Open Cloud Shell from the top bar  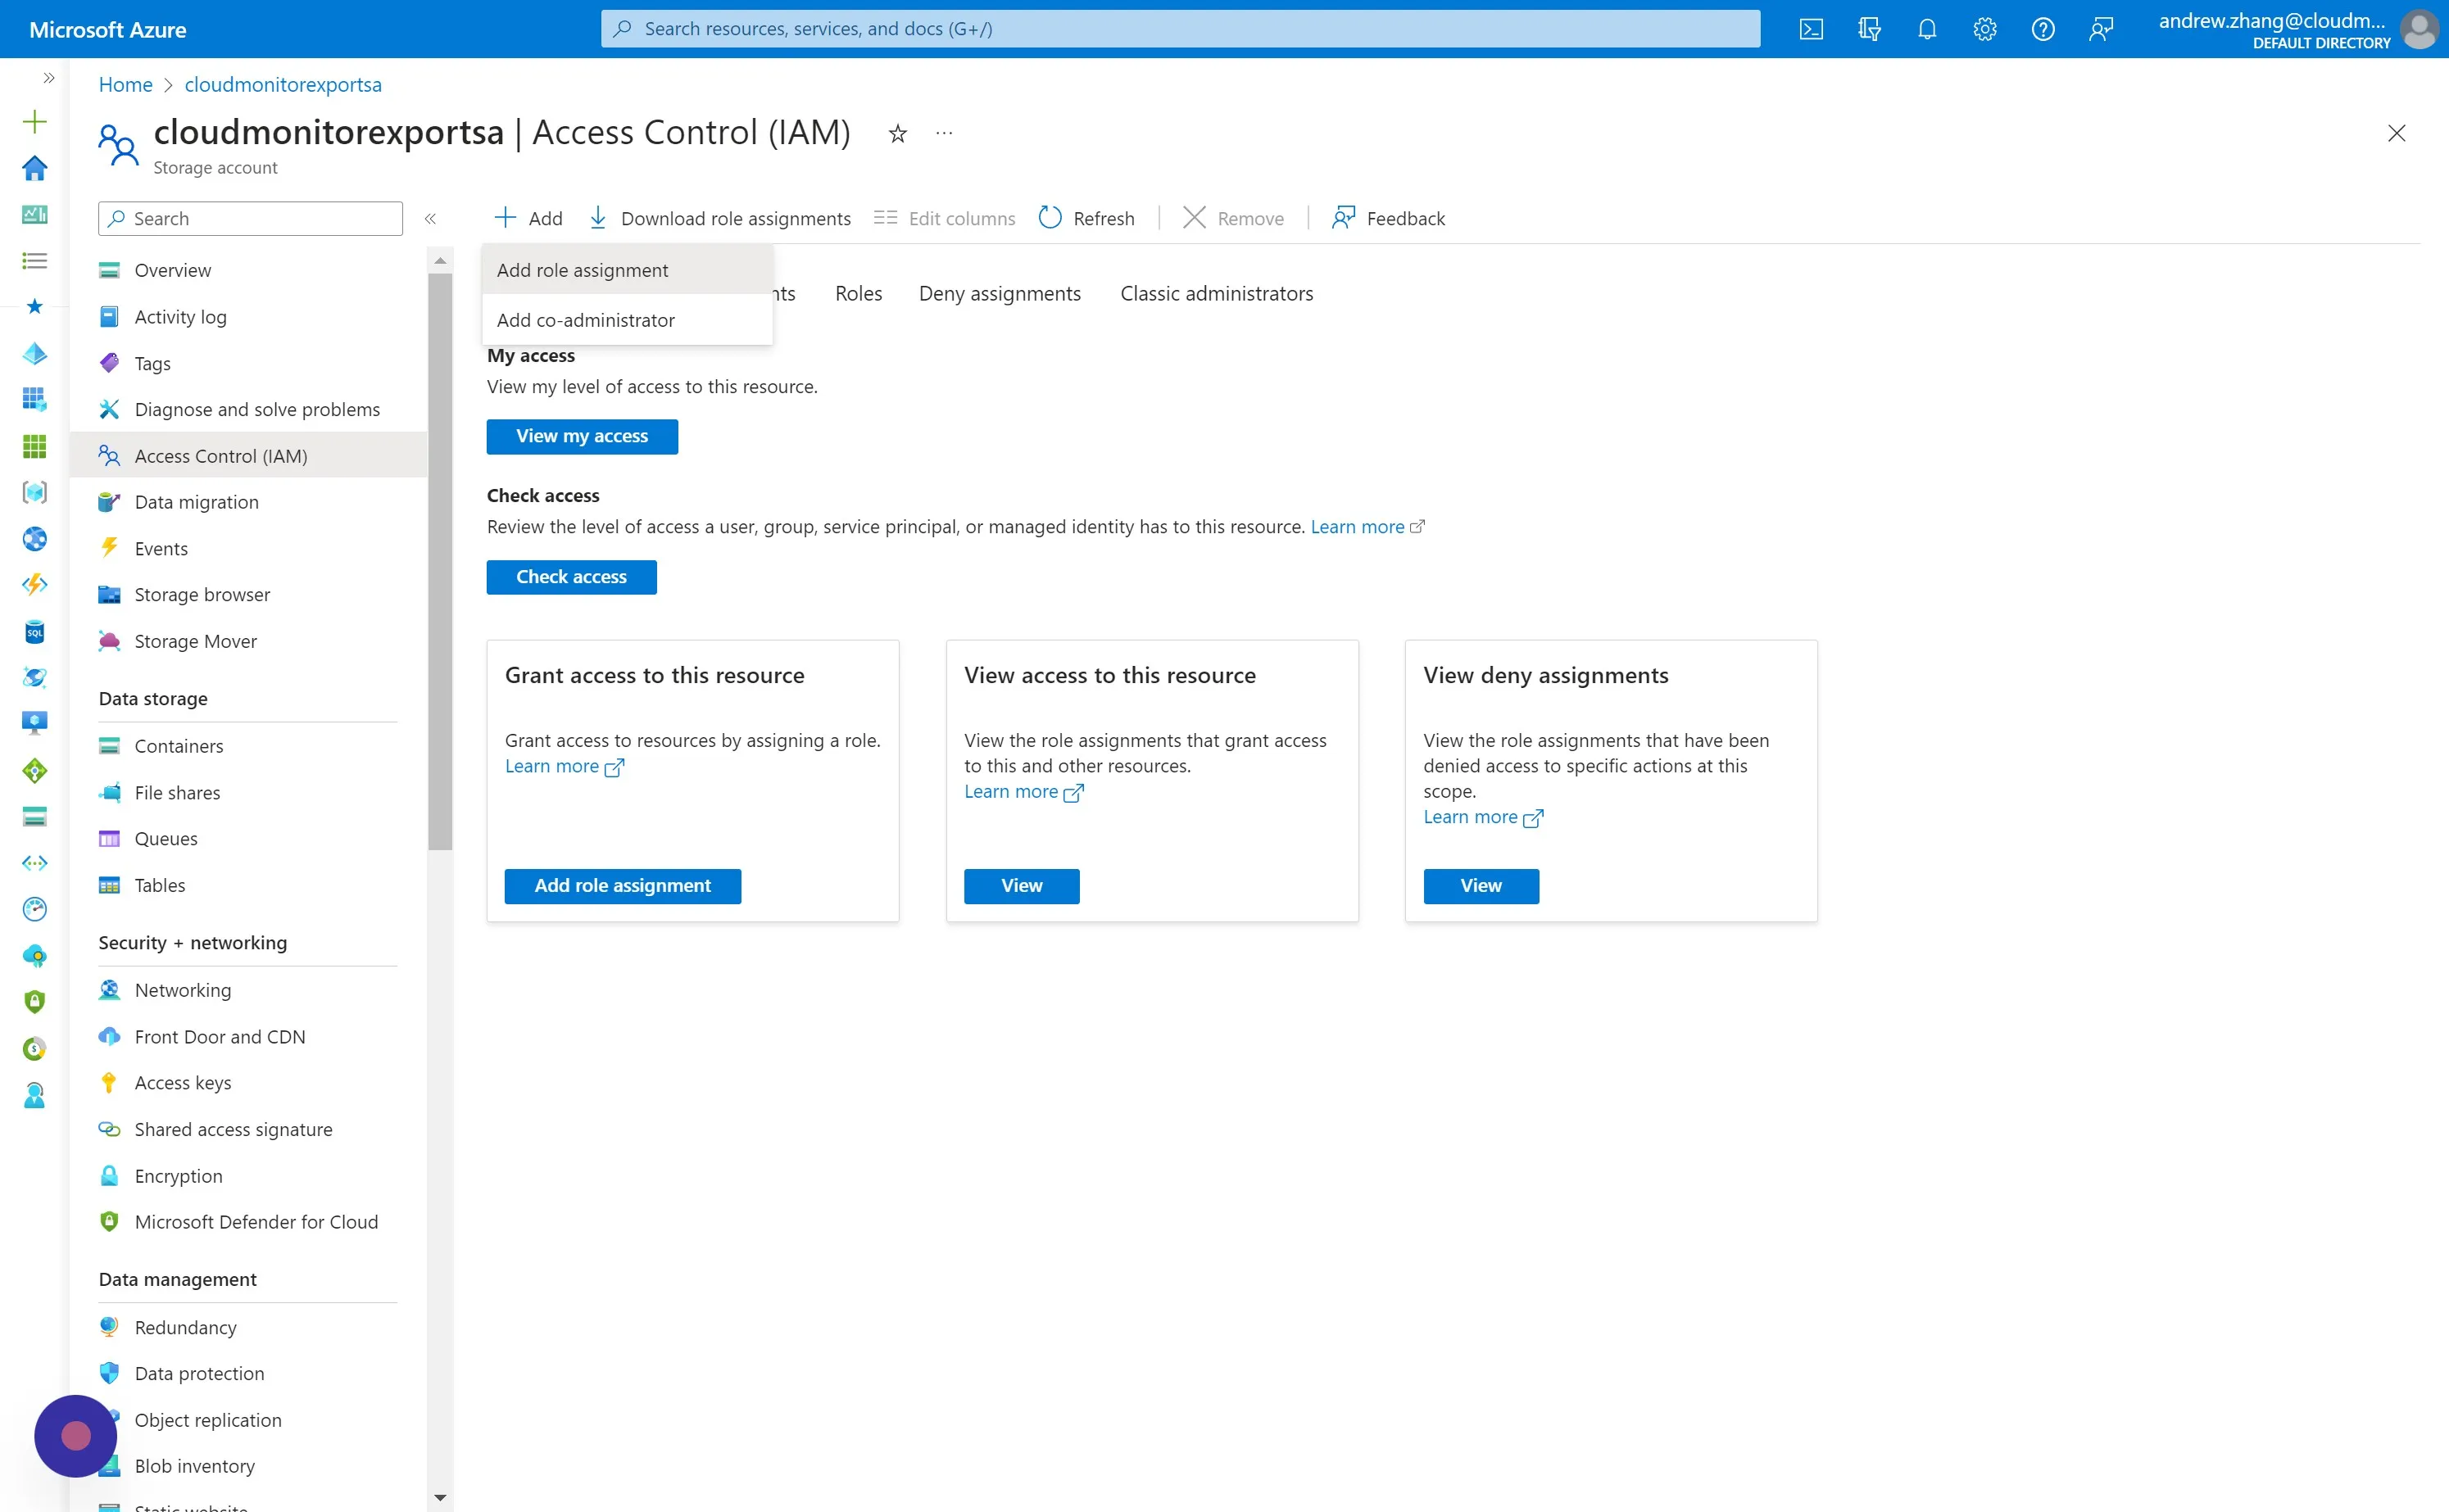point(1811,29)
